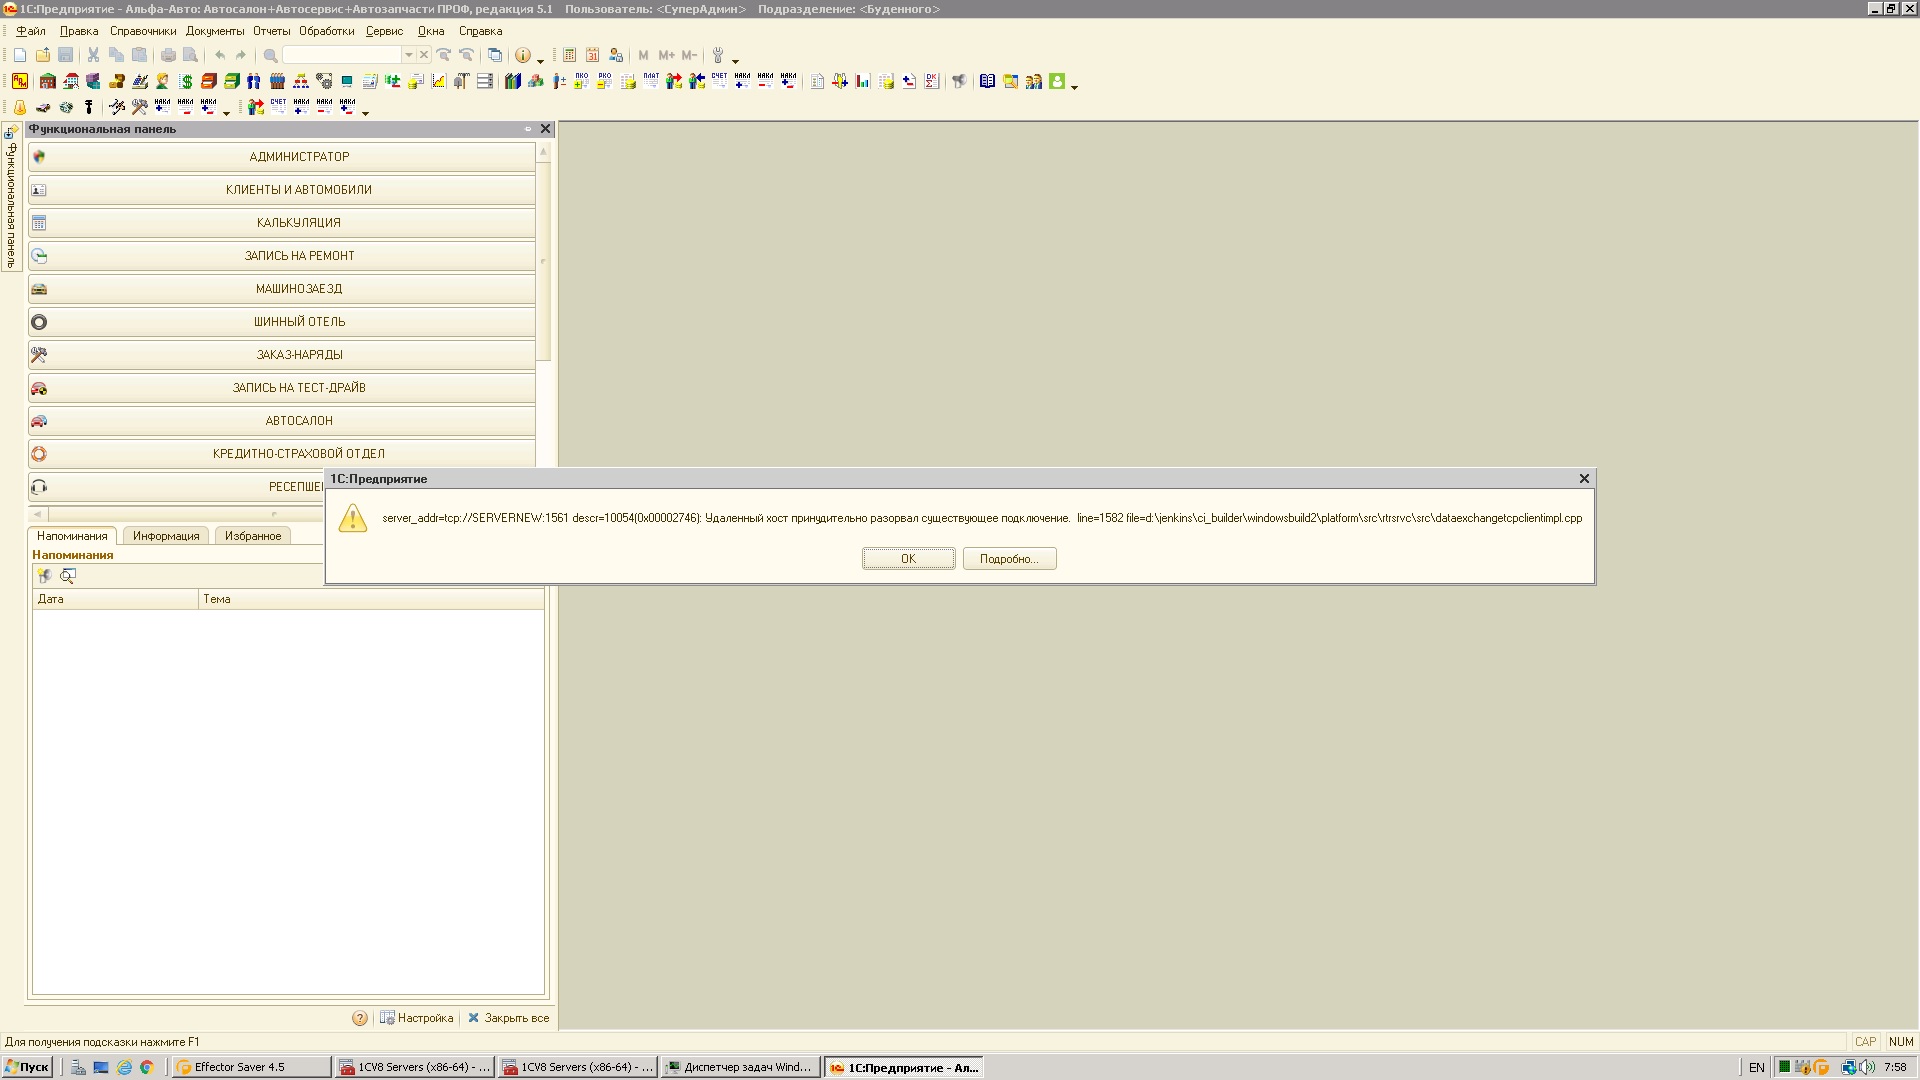Click the find reminder magnifier icon

pos(67,576)
